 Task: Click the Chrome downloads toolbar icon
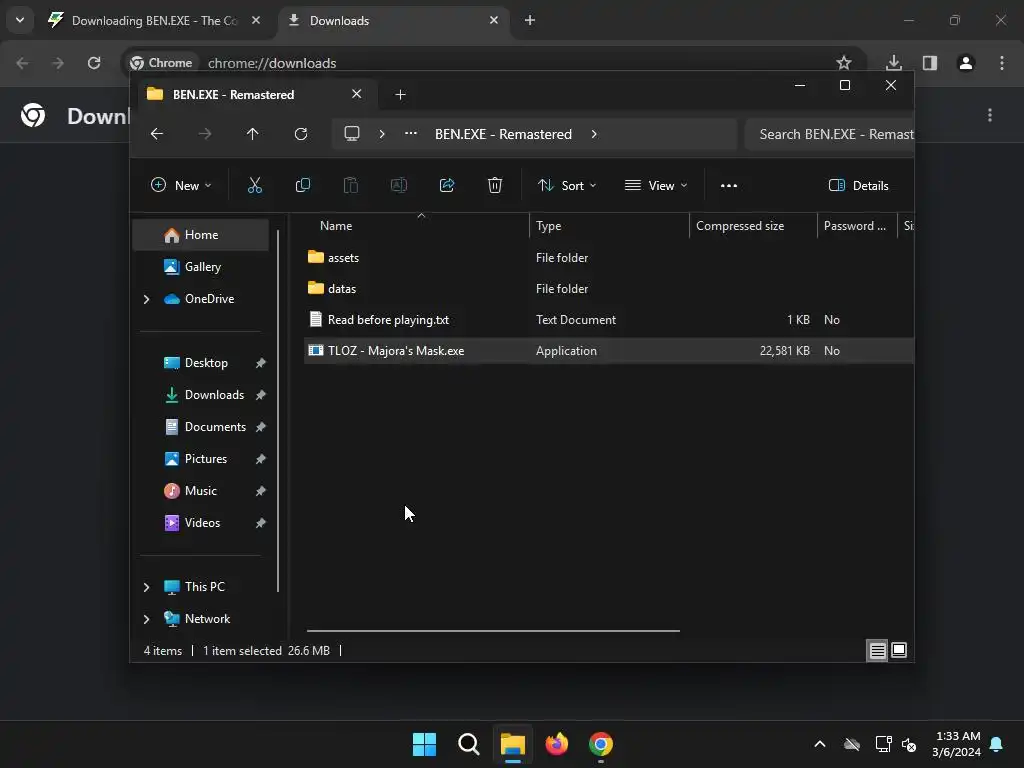pos(894,63)
